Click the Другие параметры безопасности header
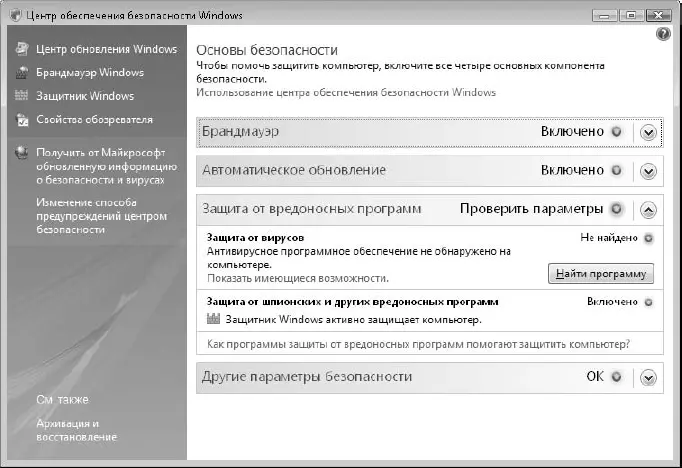Screen dimensions: 682x468 [430, 378]
